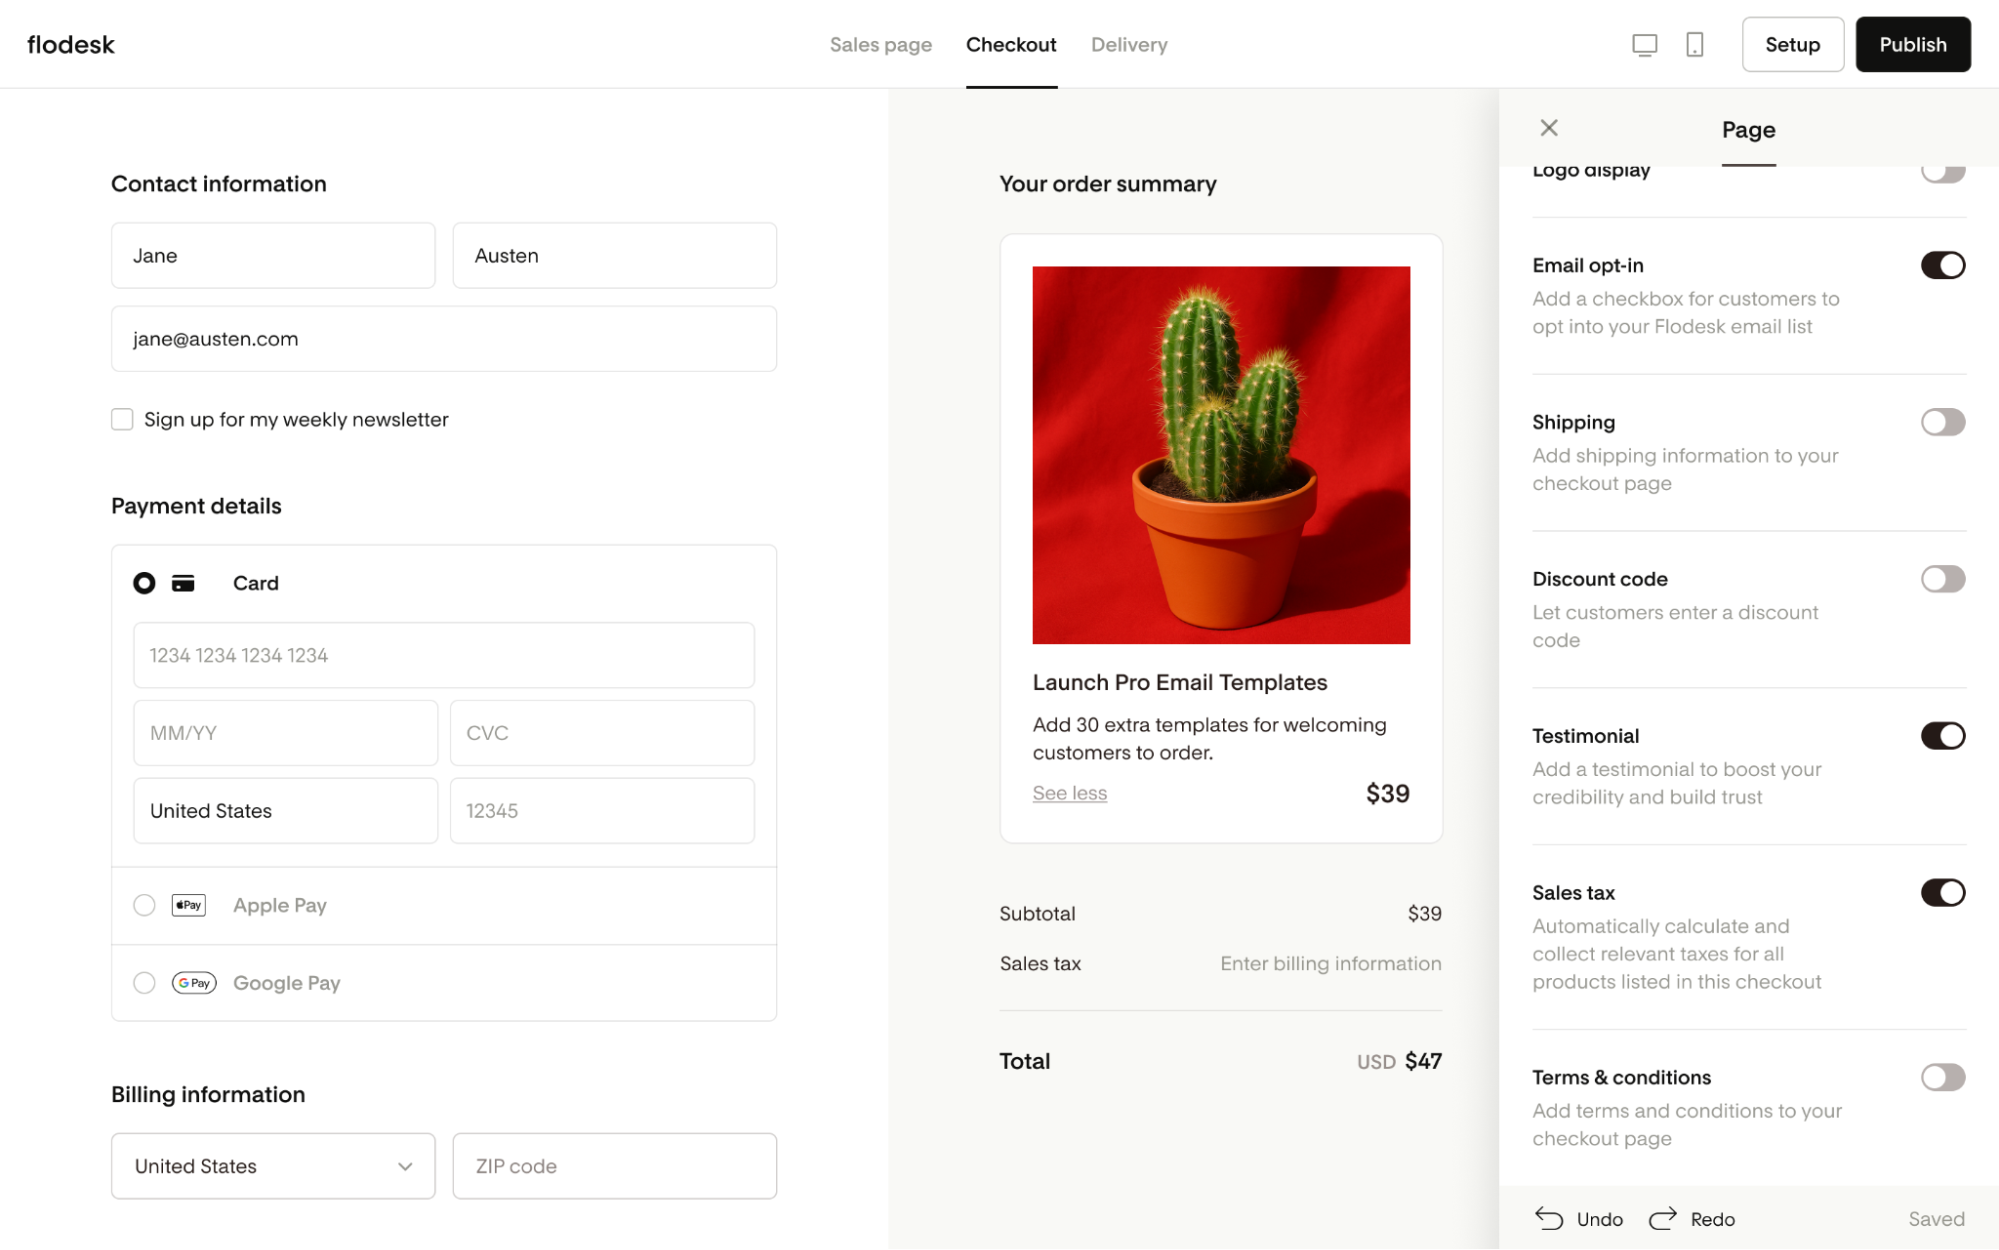Viewport: 1999px width, 1250px height.
Task: Turn on the Discount code toggle
Action: [x=1942, y=579]
